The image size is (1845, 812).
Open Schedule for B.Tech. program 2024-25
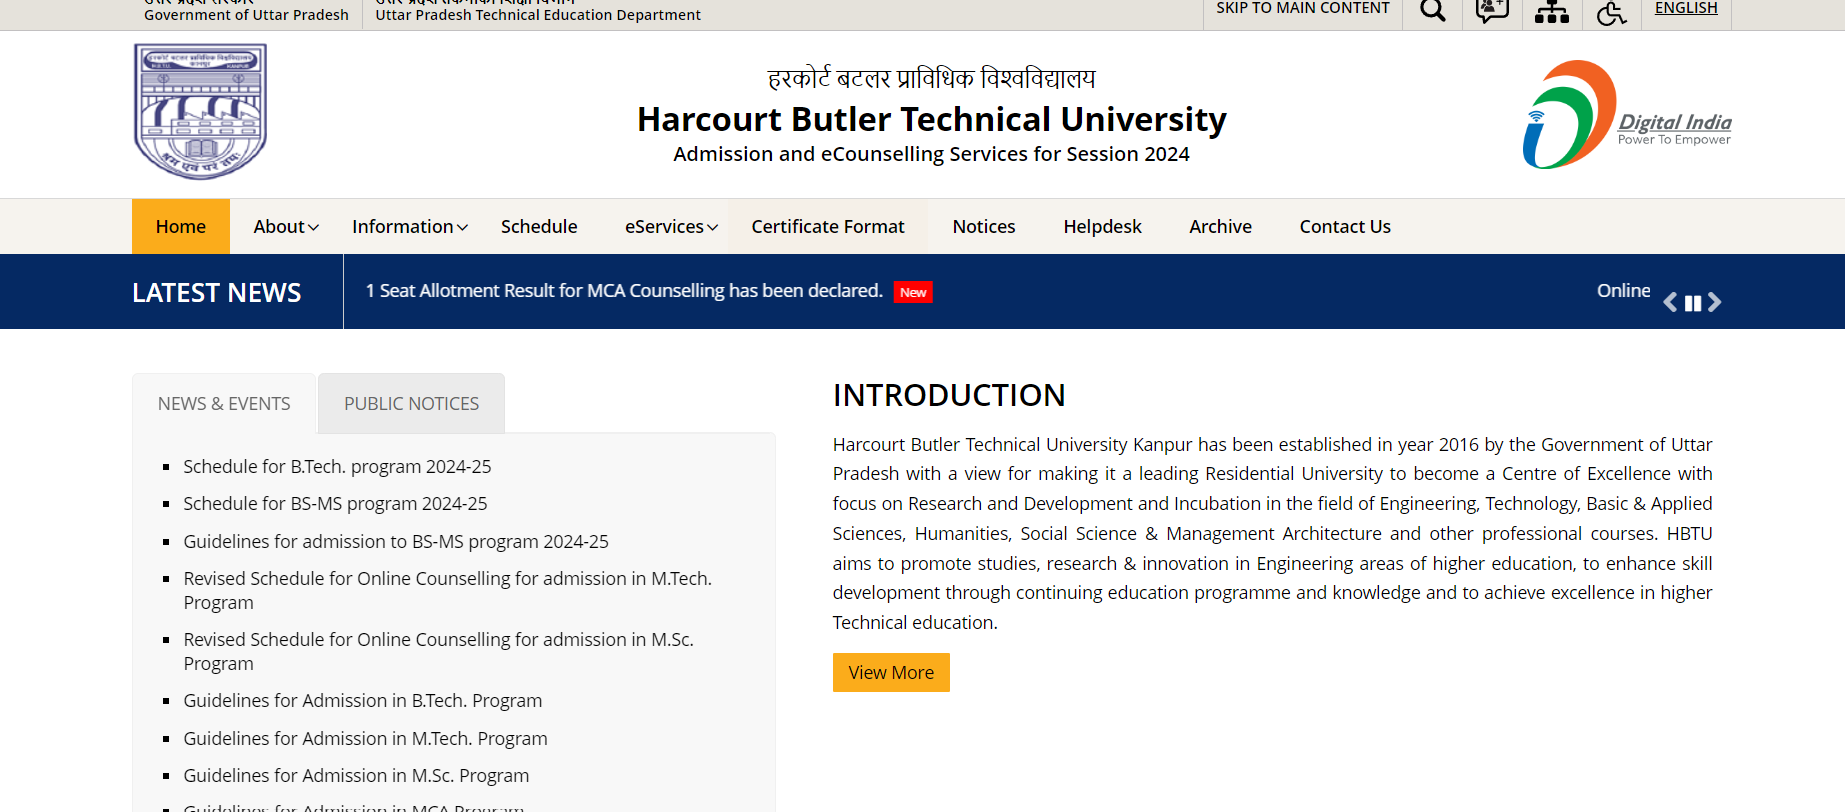click(x=337, y=466)
